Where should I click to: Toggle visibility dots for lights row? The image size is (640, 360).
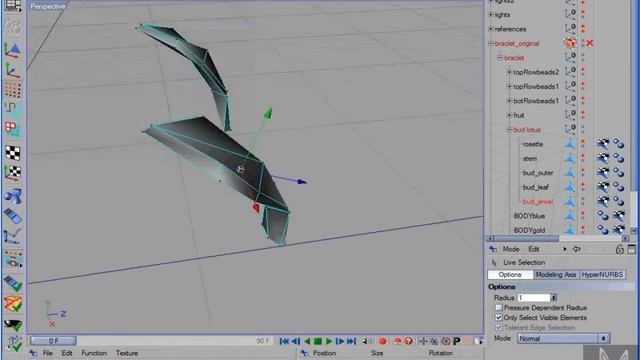583,14
